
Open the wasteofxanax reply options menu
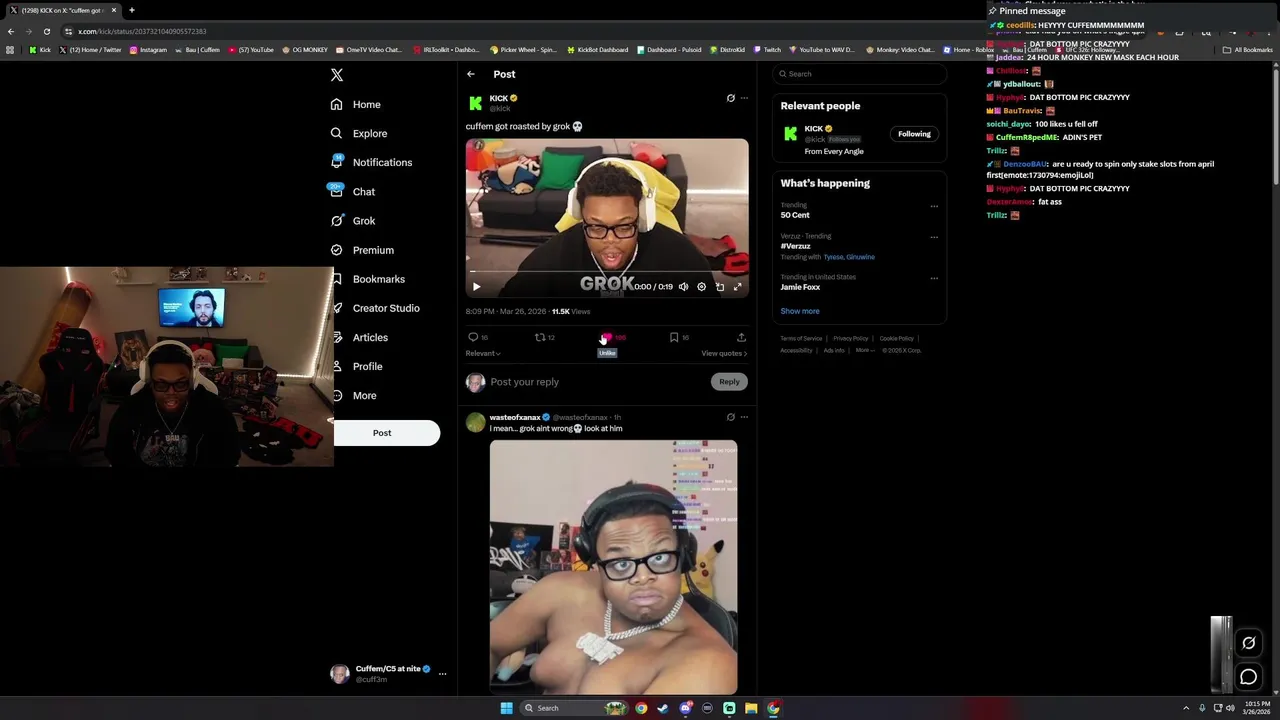point(743,417)
